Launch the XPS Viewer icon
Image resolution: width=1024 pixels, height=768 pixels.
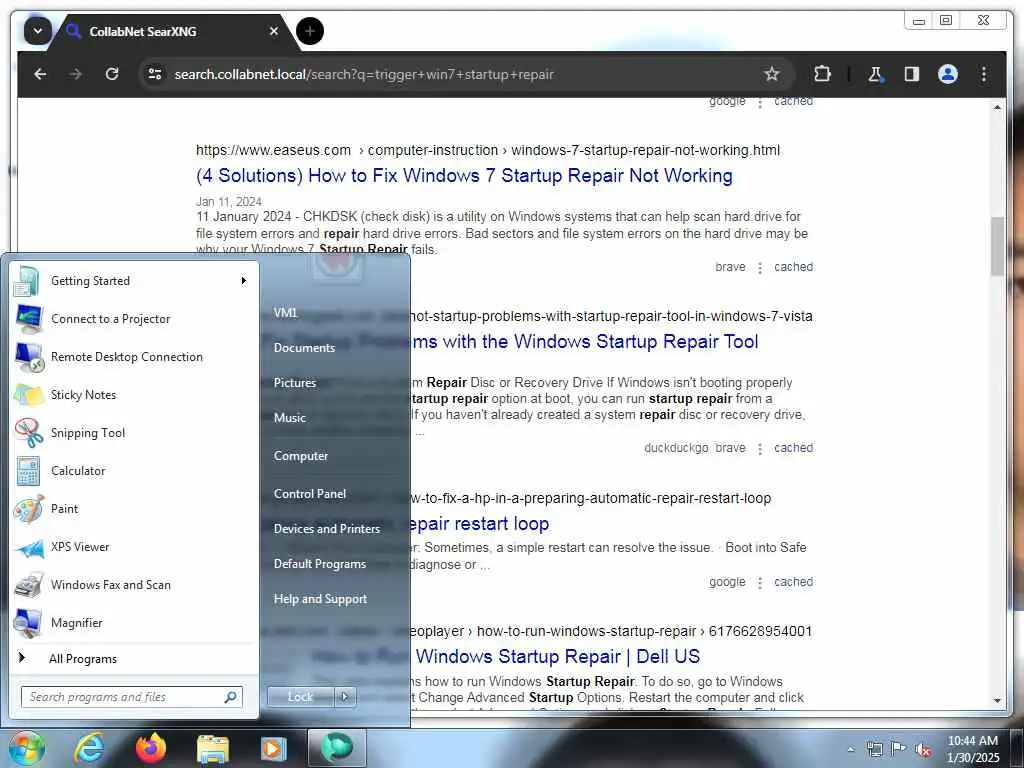[28, 547]
